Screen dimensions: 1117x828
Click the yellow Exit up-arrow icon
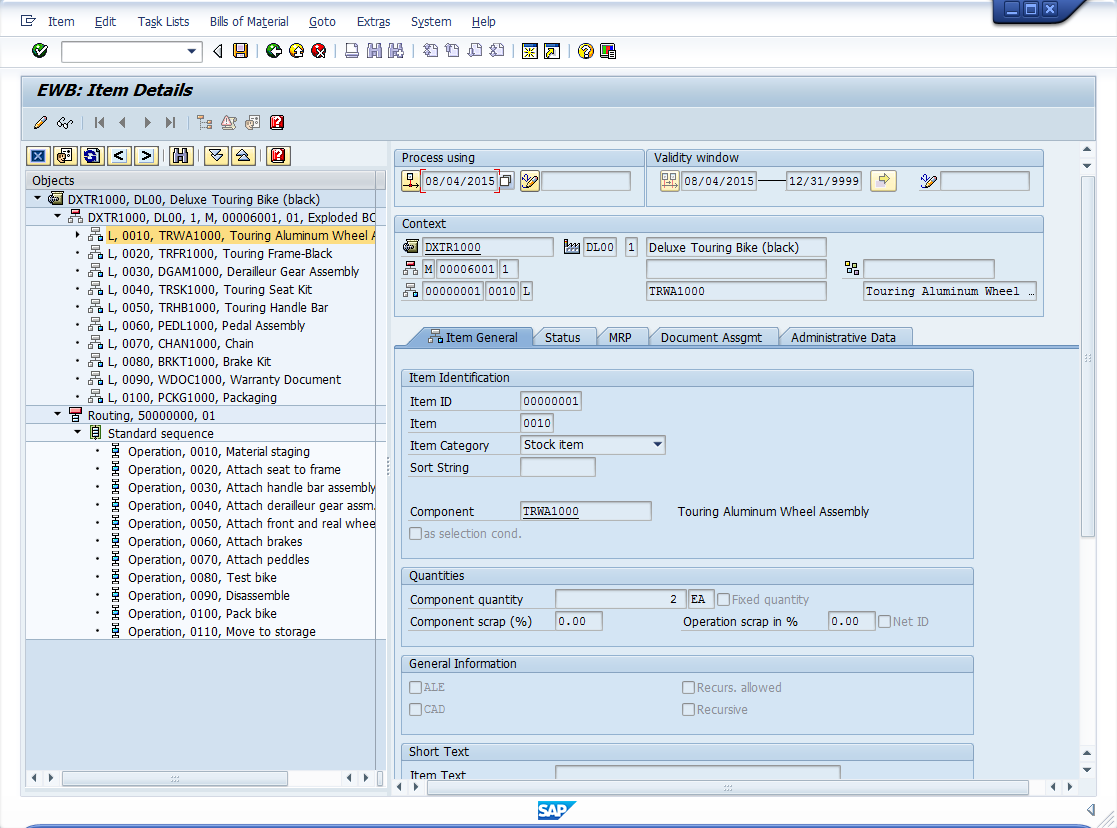pyautogui.click(x=296, y=51)
